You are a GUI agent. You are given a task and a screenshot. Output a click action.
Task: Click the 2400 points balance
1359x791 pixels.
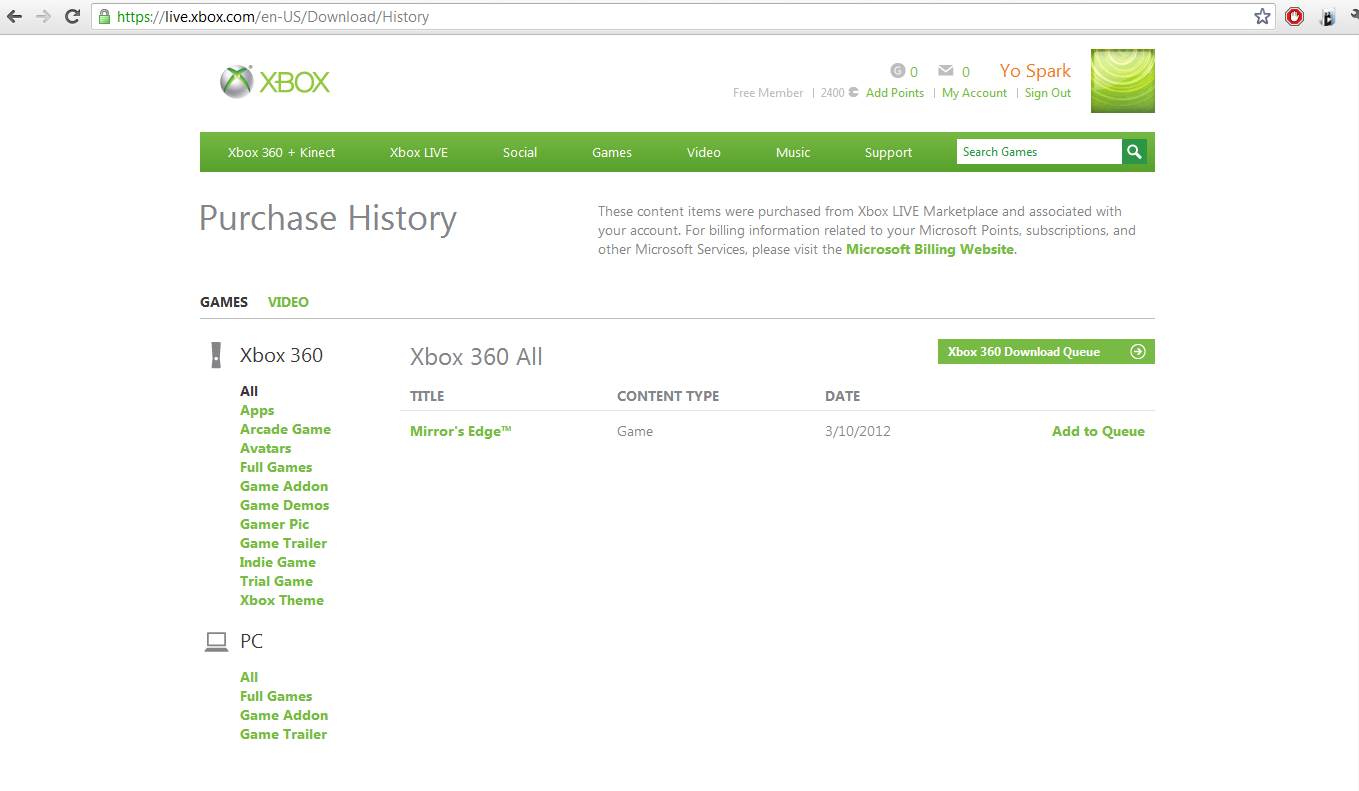[x=838, y=93]
